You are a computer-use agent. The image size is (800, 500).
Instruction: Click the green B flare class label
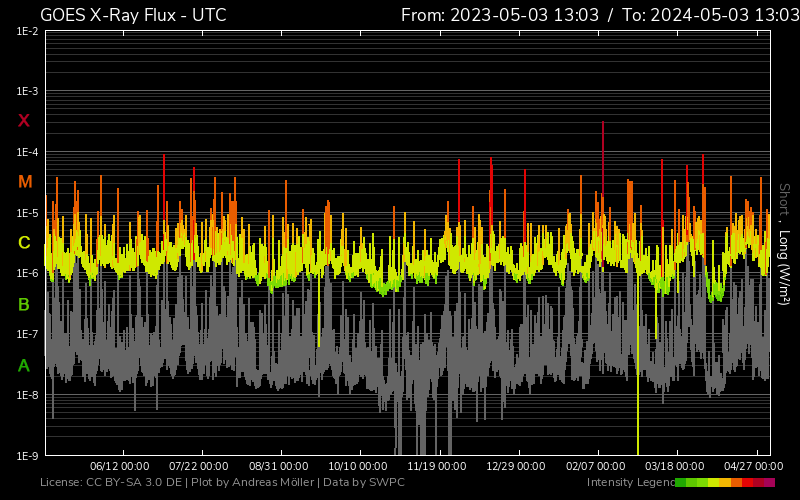coord(24,305)
